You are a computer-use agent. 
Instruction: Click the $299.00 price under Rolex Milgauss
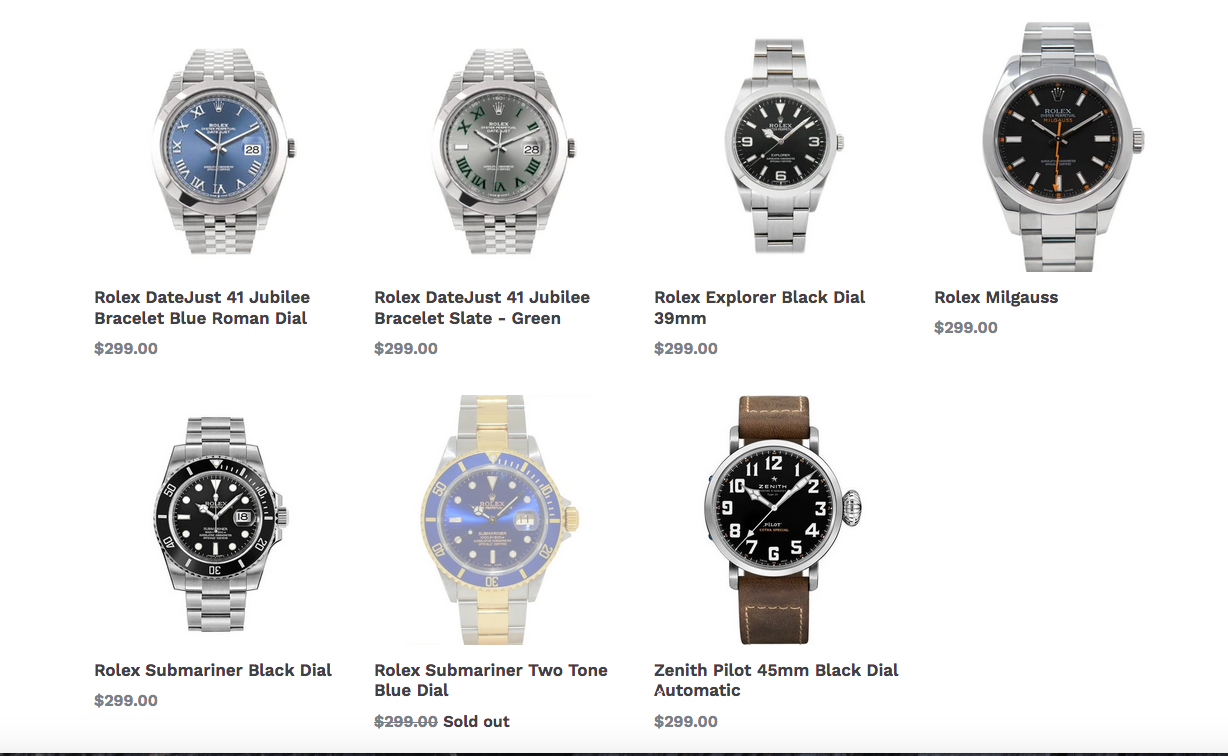click(x=966, y=327)
